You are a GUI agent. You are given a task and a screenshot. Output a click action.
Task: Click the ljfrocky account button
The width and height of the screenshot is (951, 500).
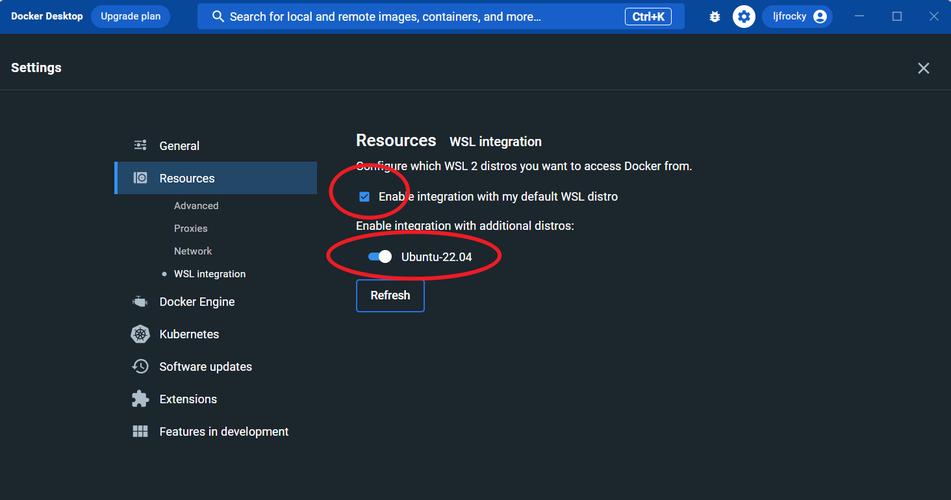(798, 16)
